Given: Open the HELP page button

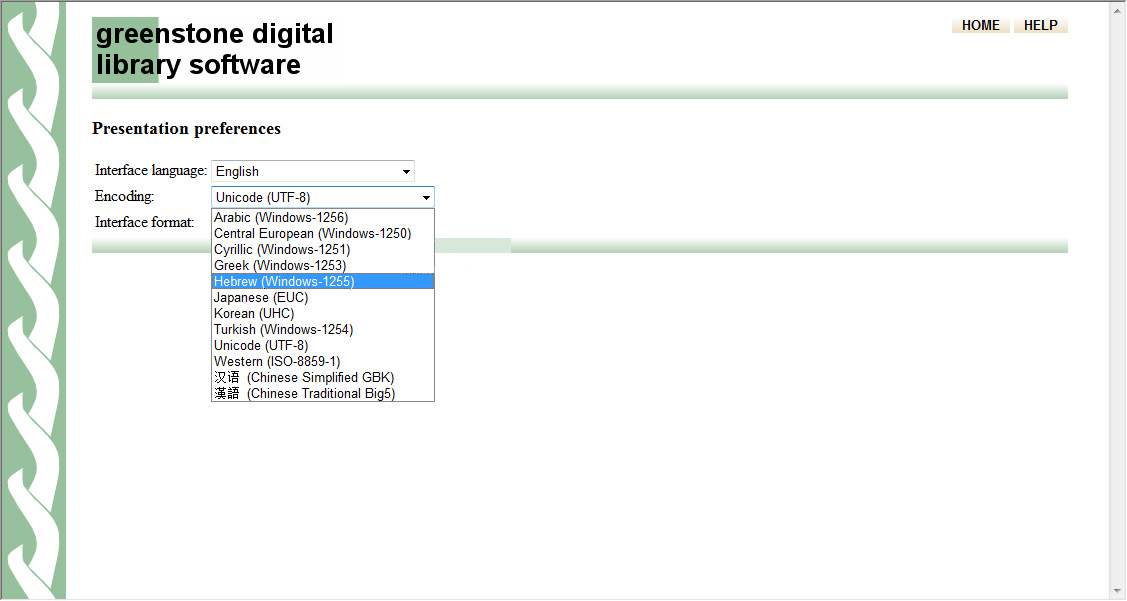Looking at the screenshot, I should pyautogui.click(x=1040, y=26).
